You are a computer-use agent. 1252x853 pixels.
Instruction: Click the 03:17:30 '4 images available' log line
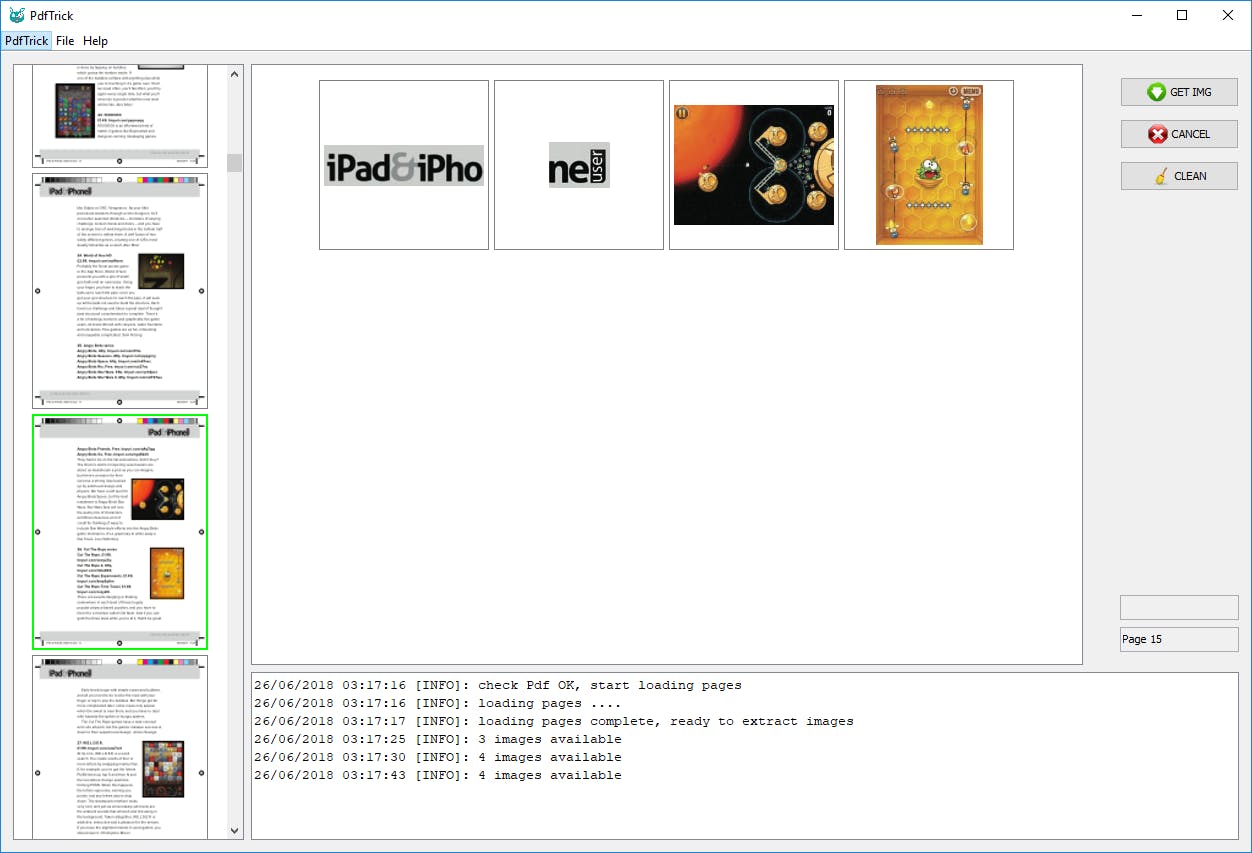coord(437,758)
